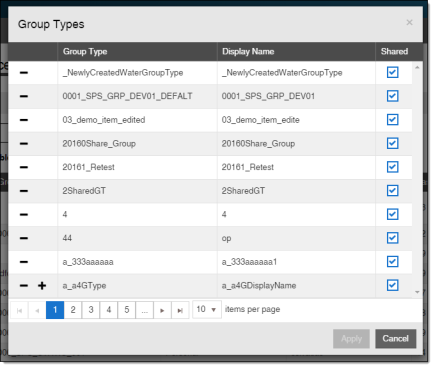This screenshot has height=367, width=433.
Task: Remove the a_333aaaaaa group type row
Action: tap(24, 262)
